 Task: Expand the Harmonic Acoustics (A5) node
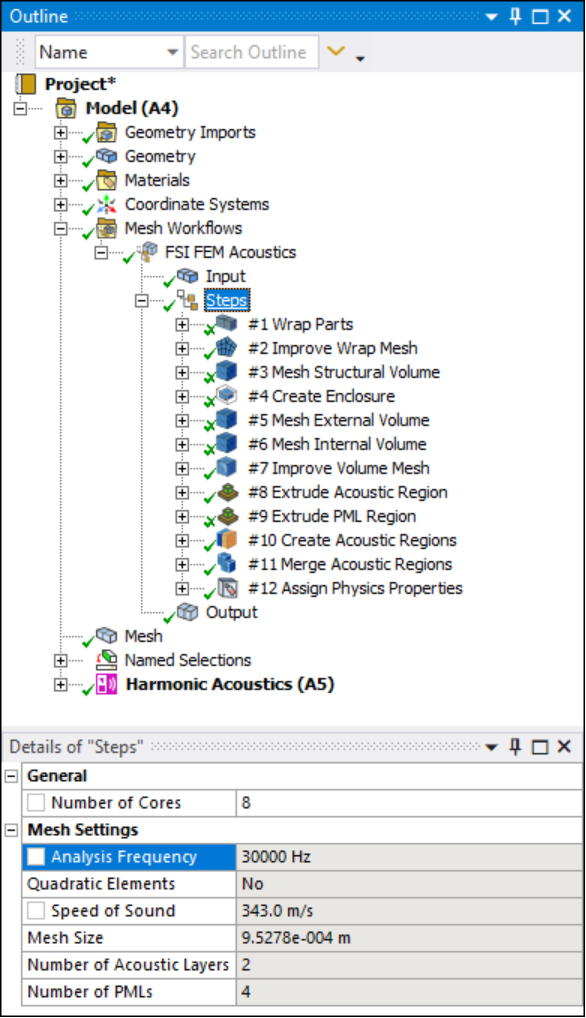click(60, 684)
